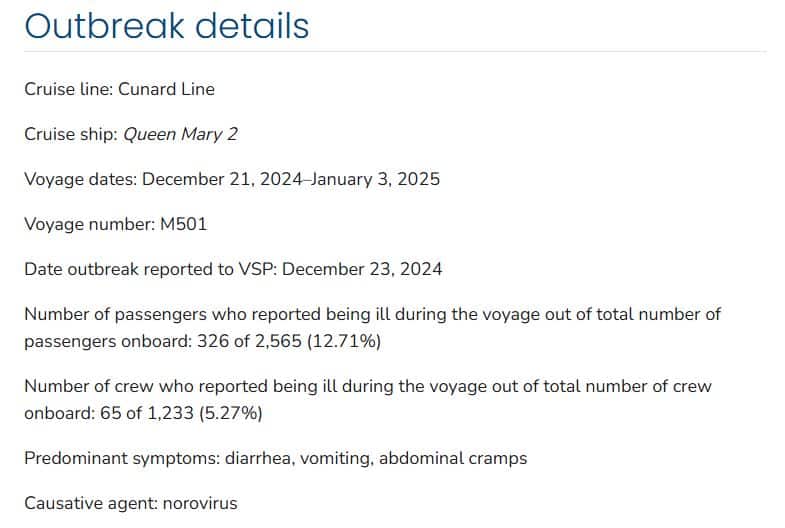The image size is (785, 528).
Task: Click the Cruise line: Cunard Line text
Action: click(x=119, y=89)
